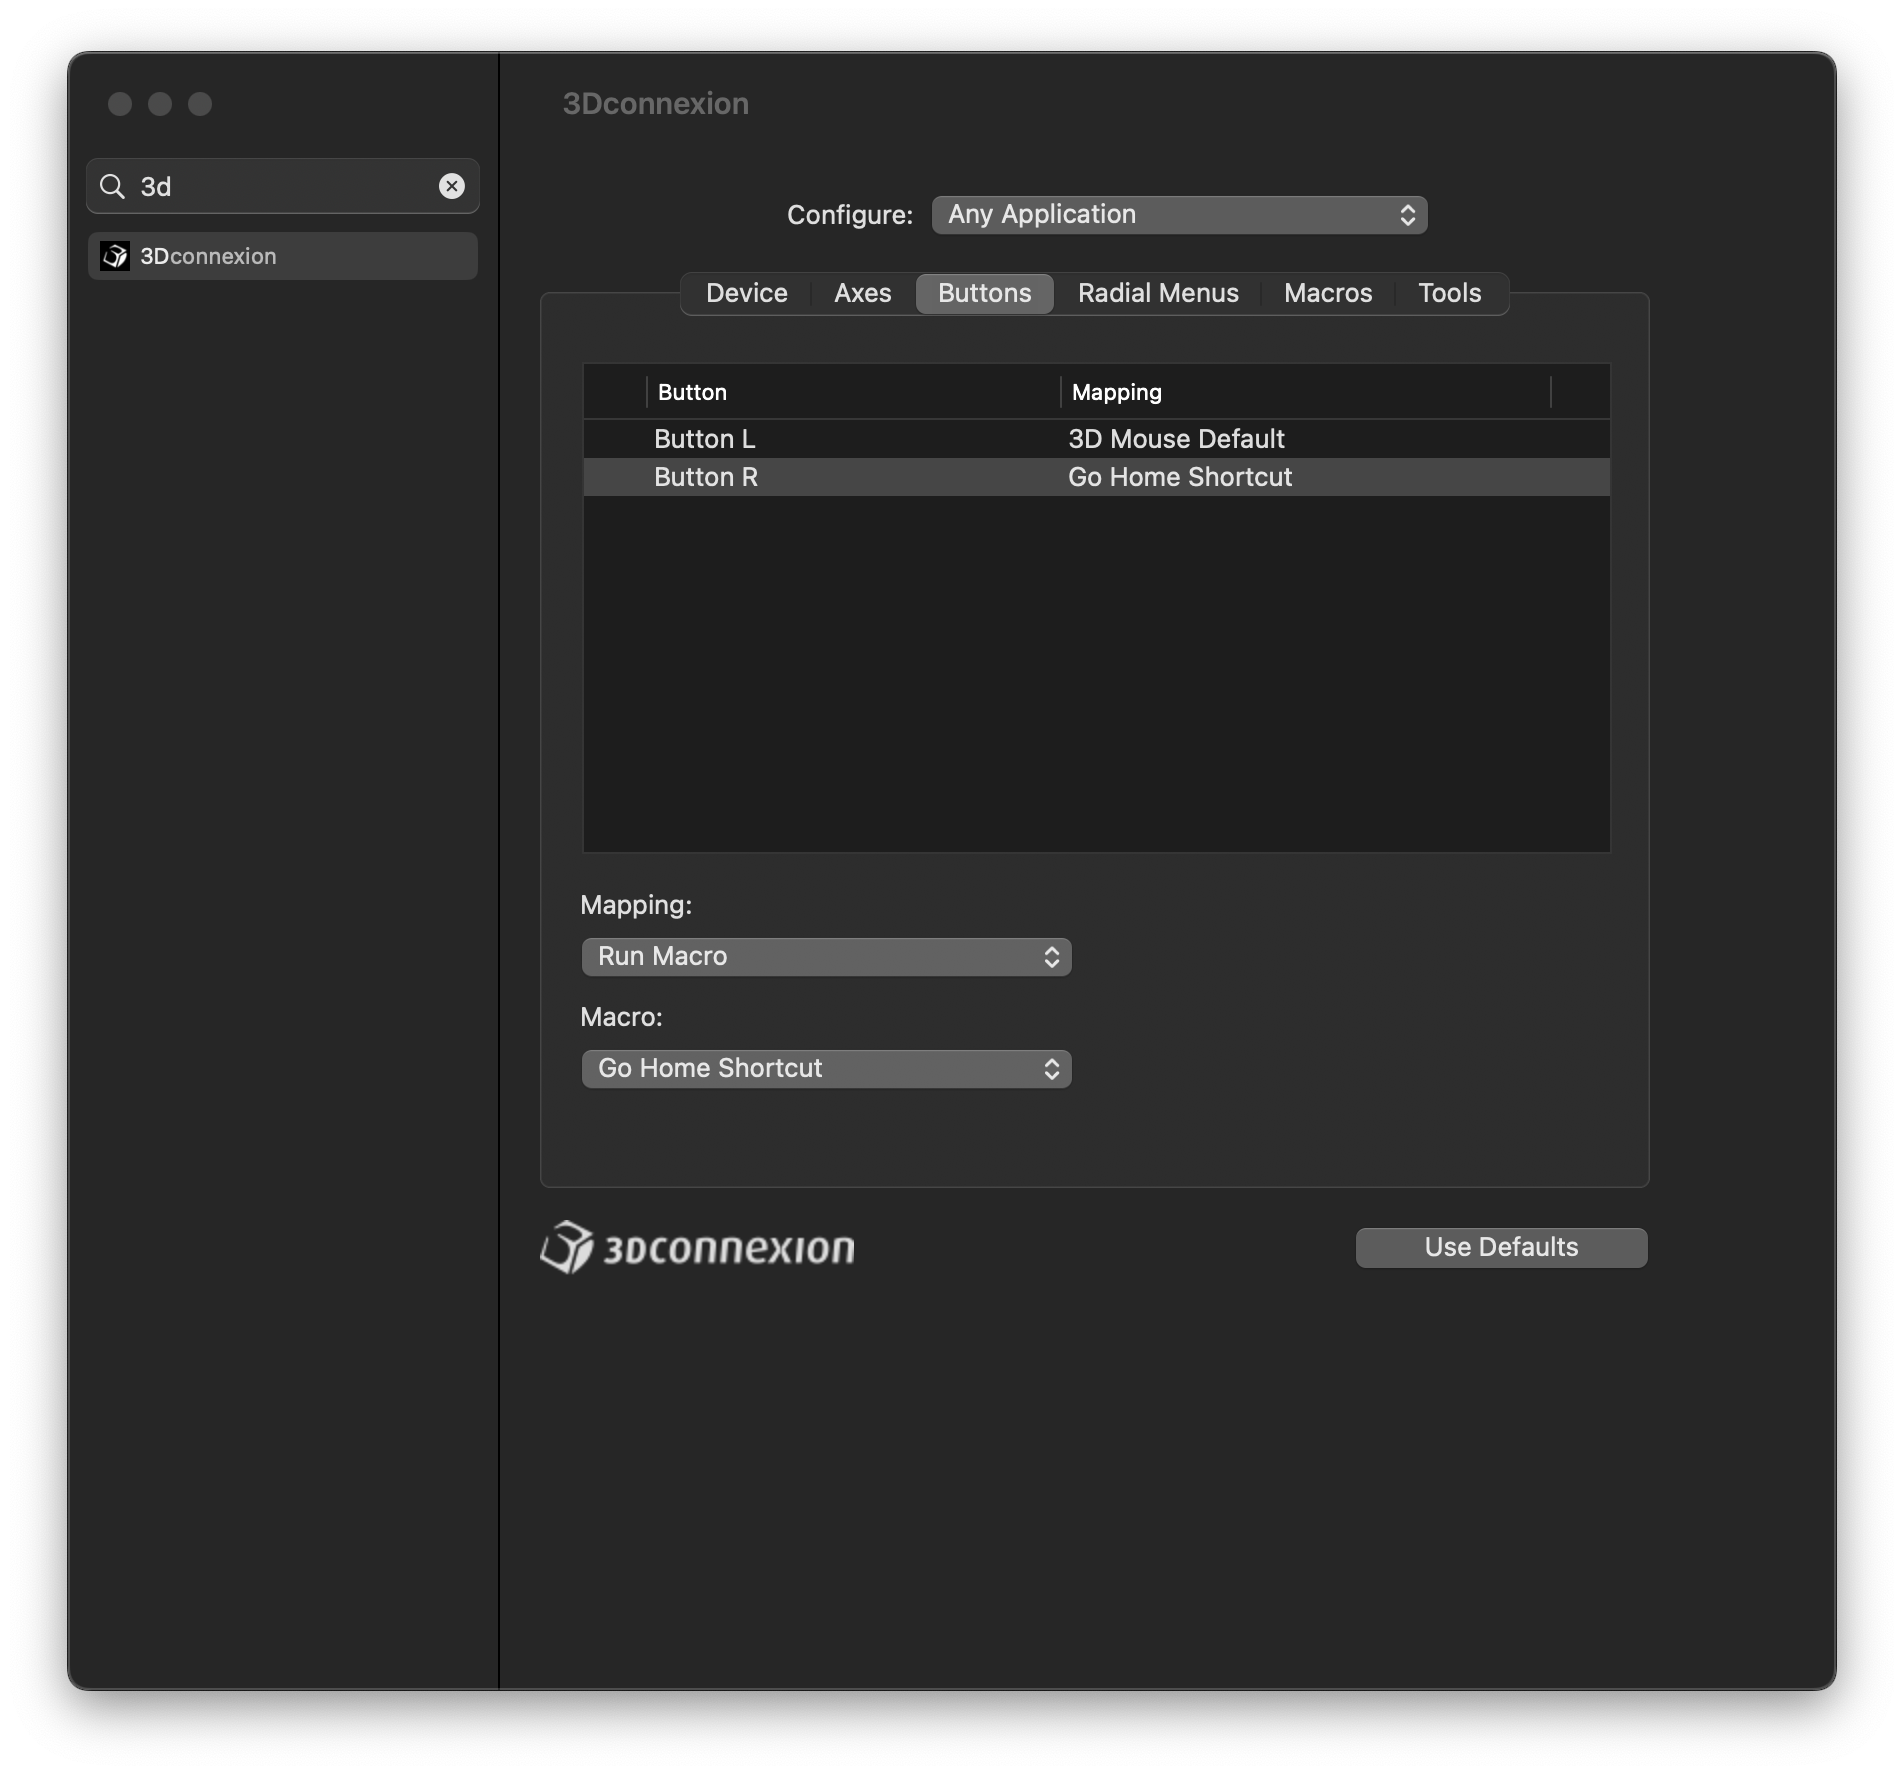Click the window zoom button
This screenshot has width=1904, height=1774.
click(200, 104)
